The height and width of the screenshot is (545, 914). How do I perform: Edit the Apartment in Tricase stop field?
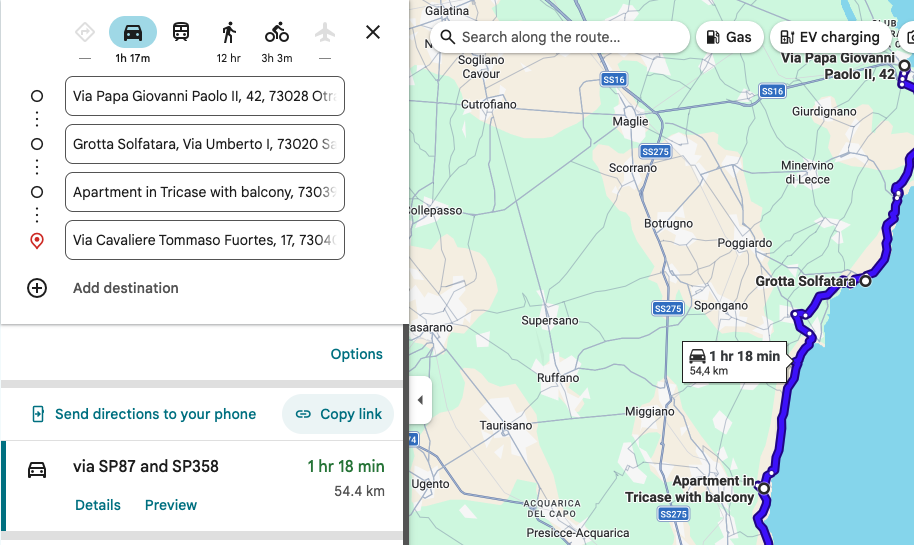[205, 192]
